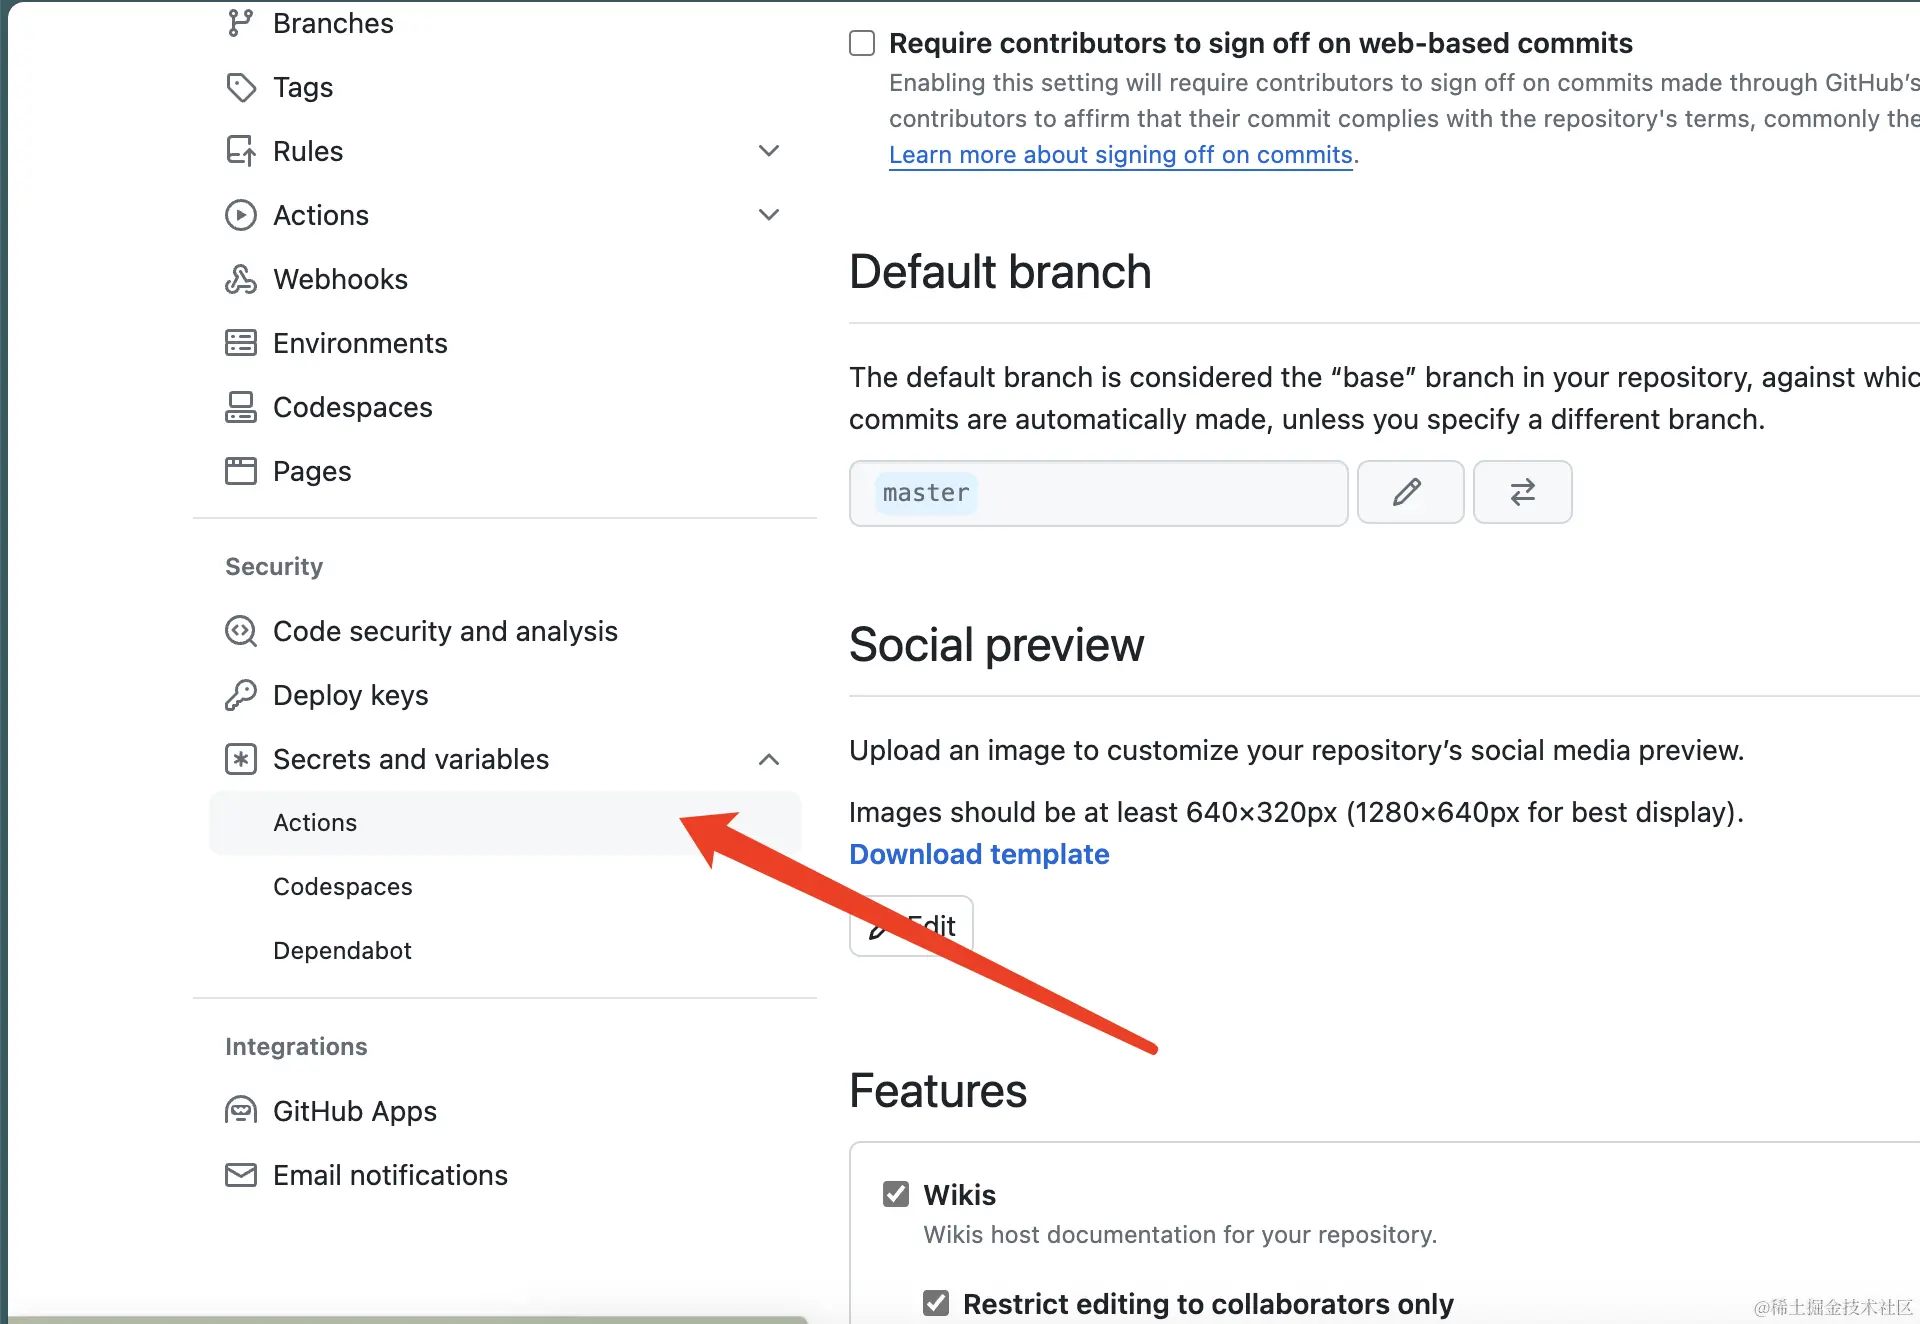Click the Environments server icon
1920x1324 pixels.
[240, 343]
